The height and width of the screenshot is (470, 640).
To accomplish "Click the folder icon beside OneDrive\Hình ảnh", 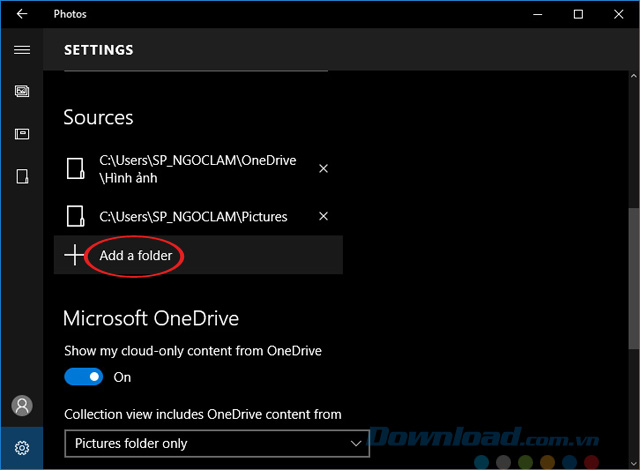I will 76,168.
